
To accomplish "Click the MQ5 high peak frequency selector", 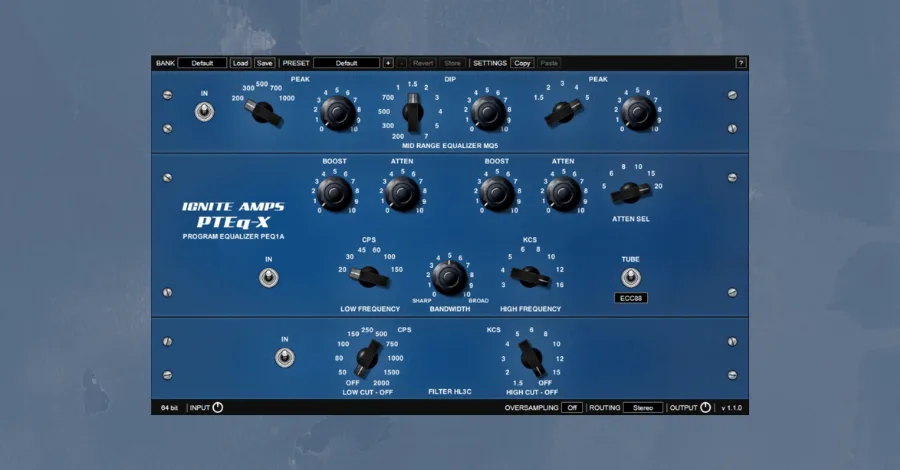I will [564, 111].
